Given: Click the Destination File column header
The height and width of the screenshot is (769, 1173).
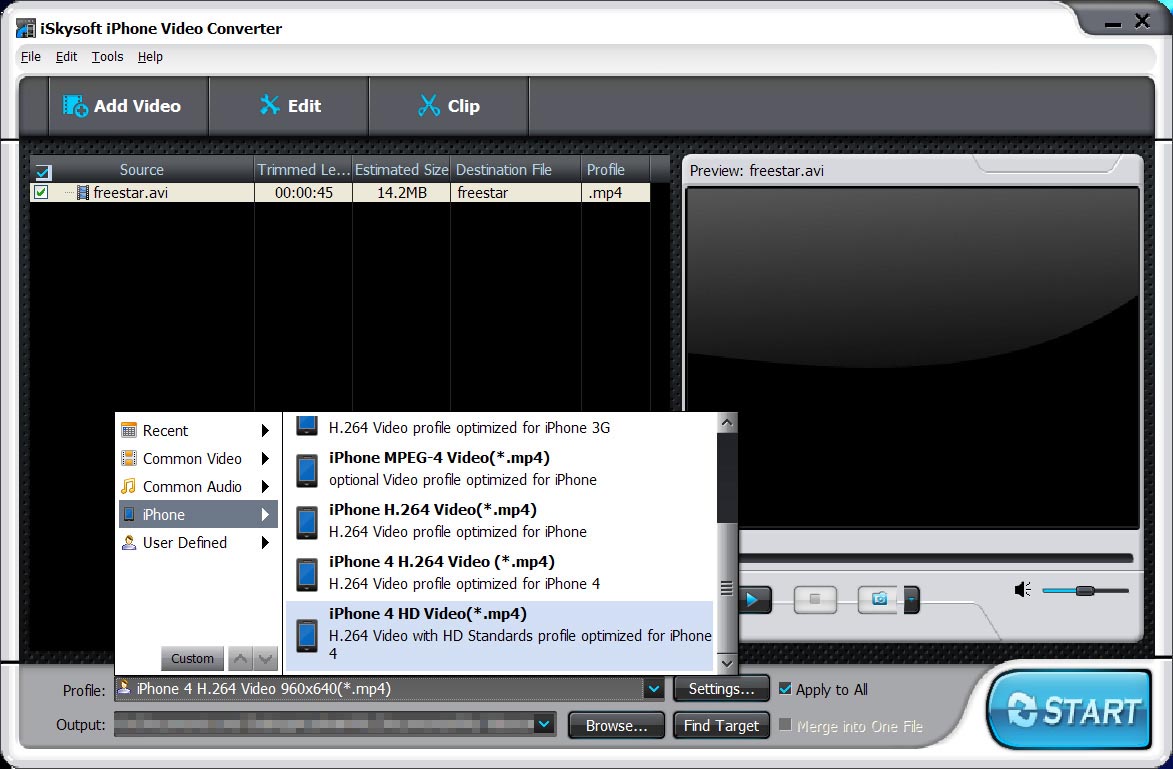Looking at the screenshot, I should click(x=516, y=170).
